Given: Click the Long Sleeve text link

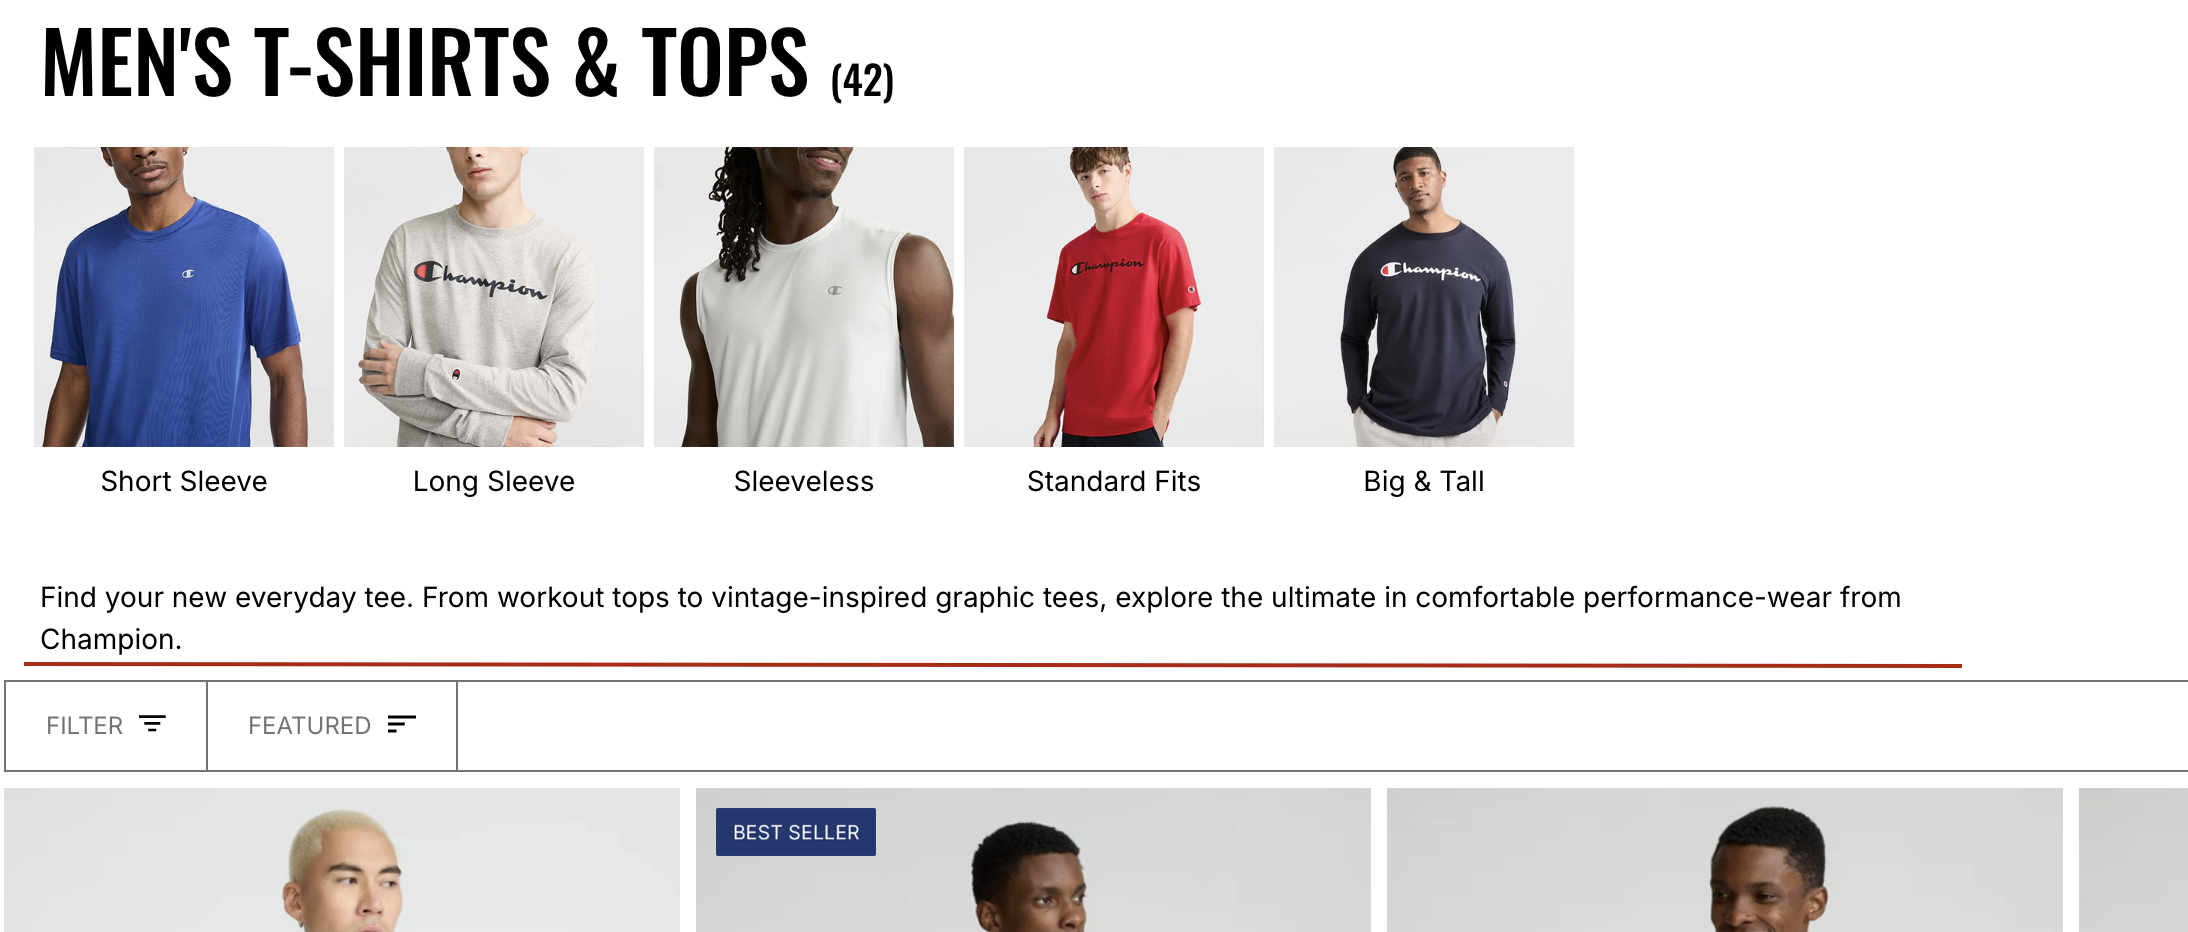Looking at the screenshot, I should (x=494, y=482).
